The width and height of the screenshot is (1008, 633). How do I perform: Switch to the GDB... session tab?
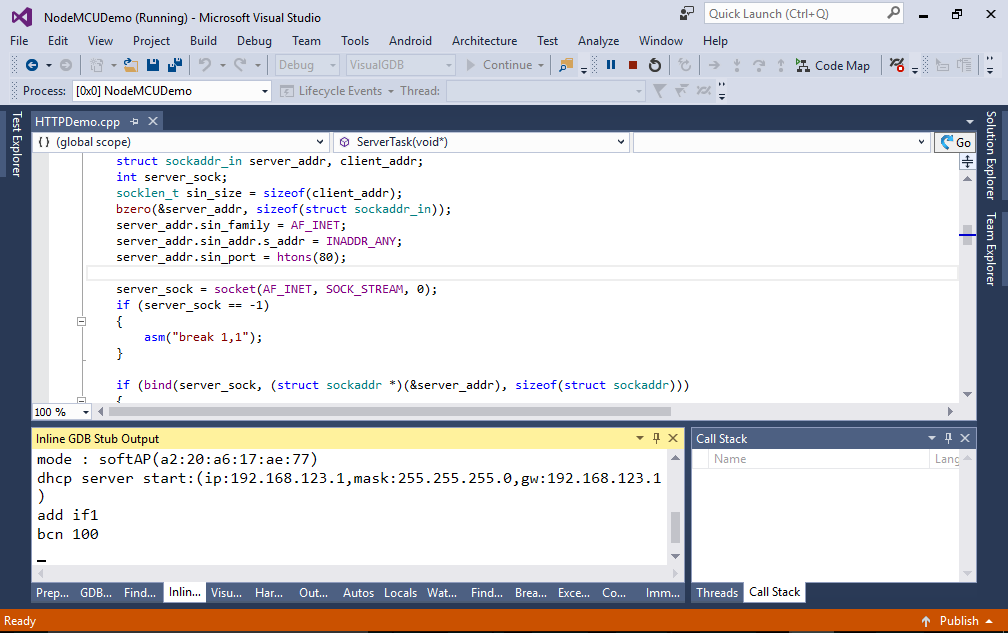click(96, 593)
